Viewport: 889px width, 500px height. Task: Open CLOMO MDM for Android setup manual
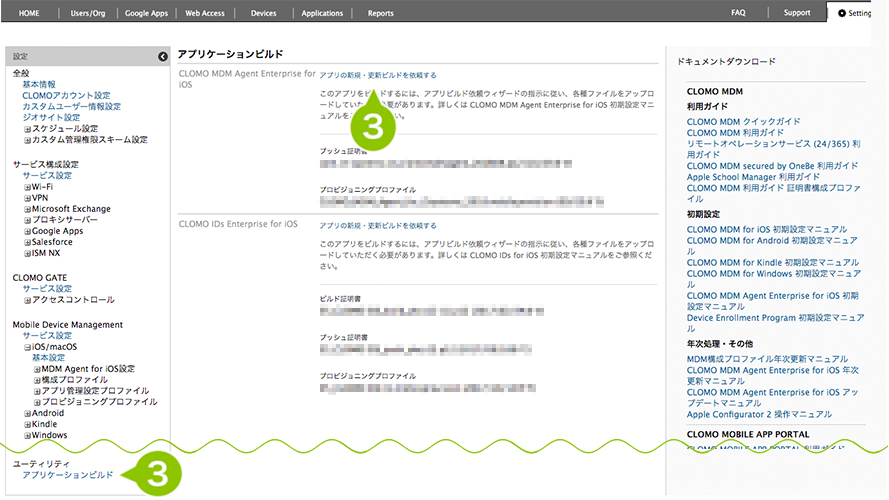(x=772, y=246)
